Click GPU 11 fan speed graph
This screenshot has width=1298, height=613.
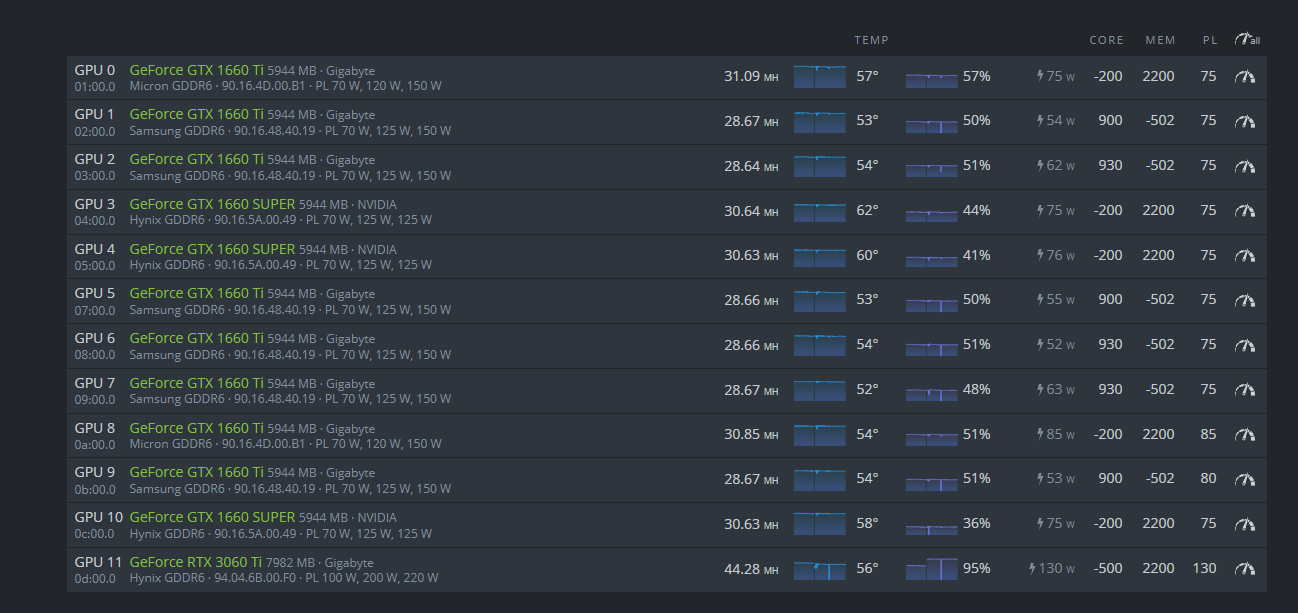931,569
